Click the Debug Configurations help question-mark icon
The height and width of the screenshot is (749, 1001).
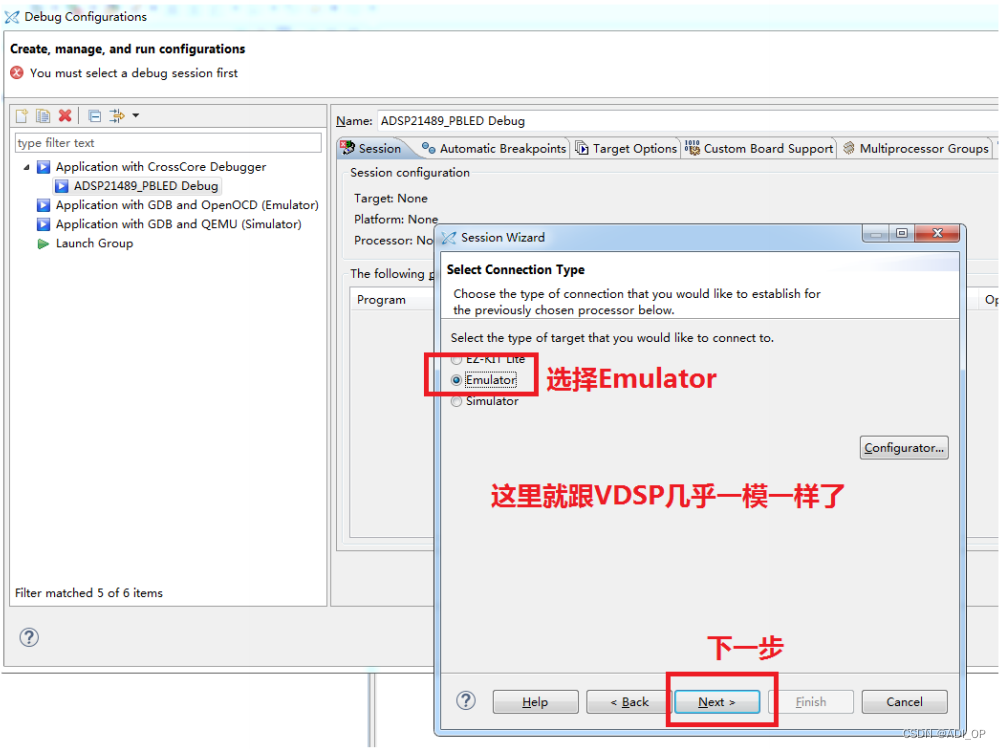click(29, 637)
